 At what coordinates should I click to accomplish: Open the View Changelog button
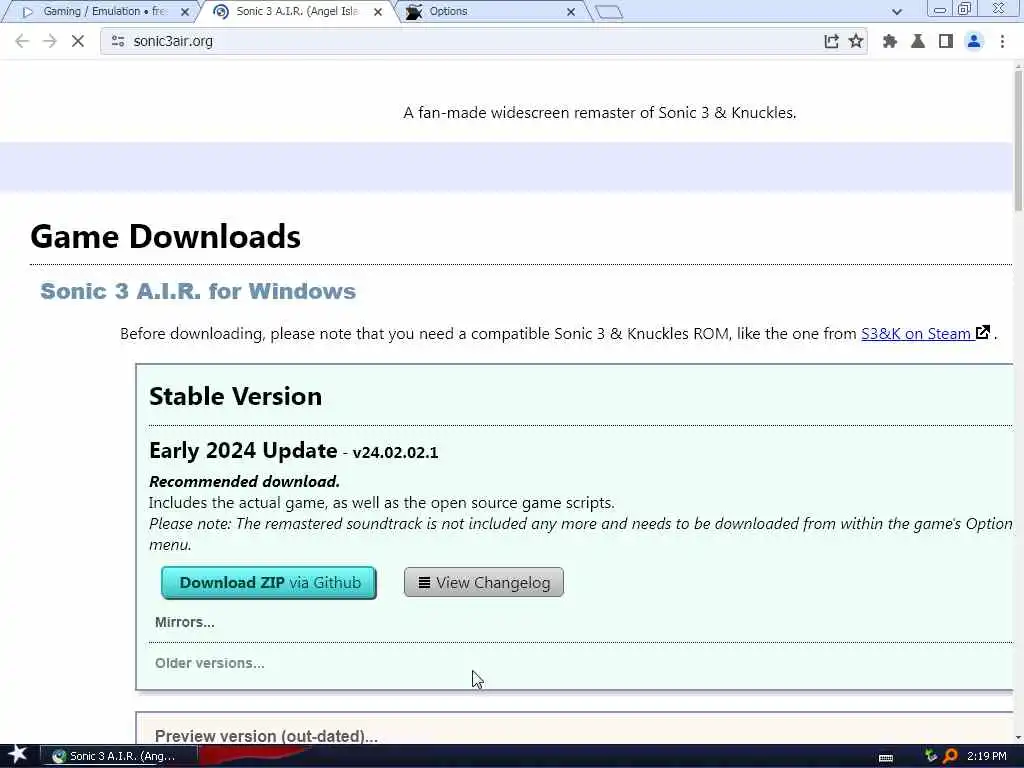[x=483, y=583]
